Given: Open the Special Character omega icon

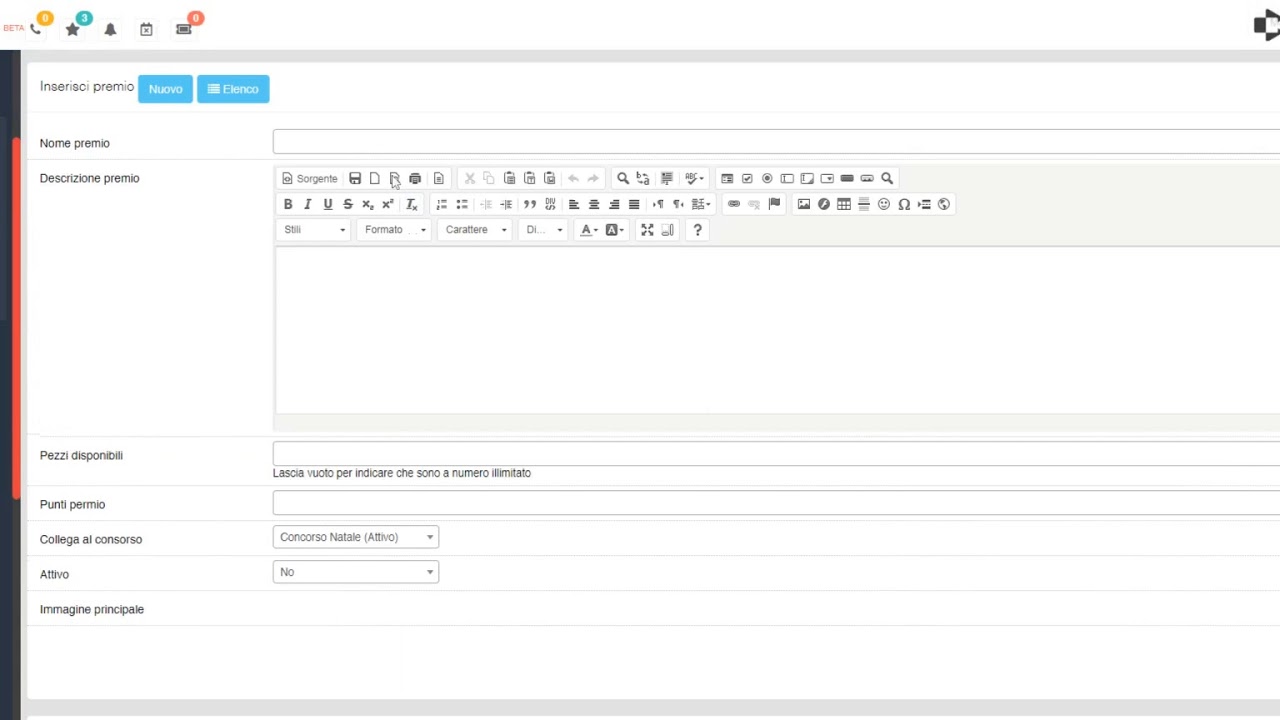Looking at the screenshot, I should coord(904,204).
